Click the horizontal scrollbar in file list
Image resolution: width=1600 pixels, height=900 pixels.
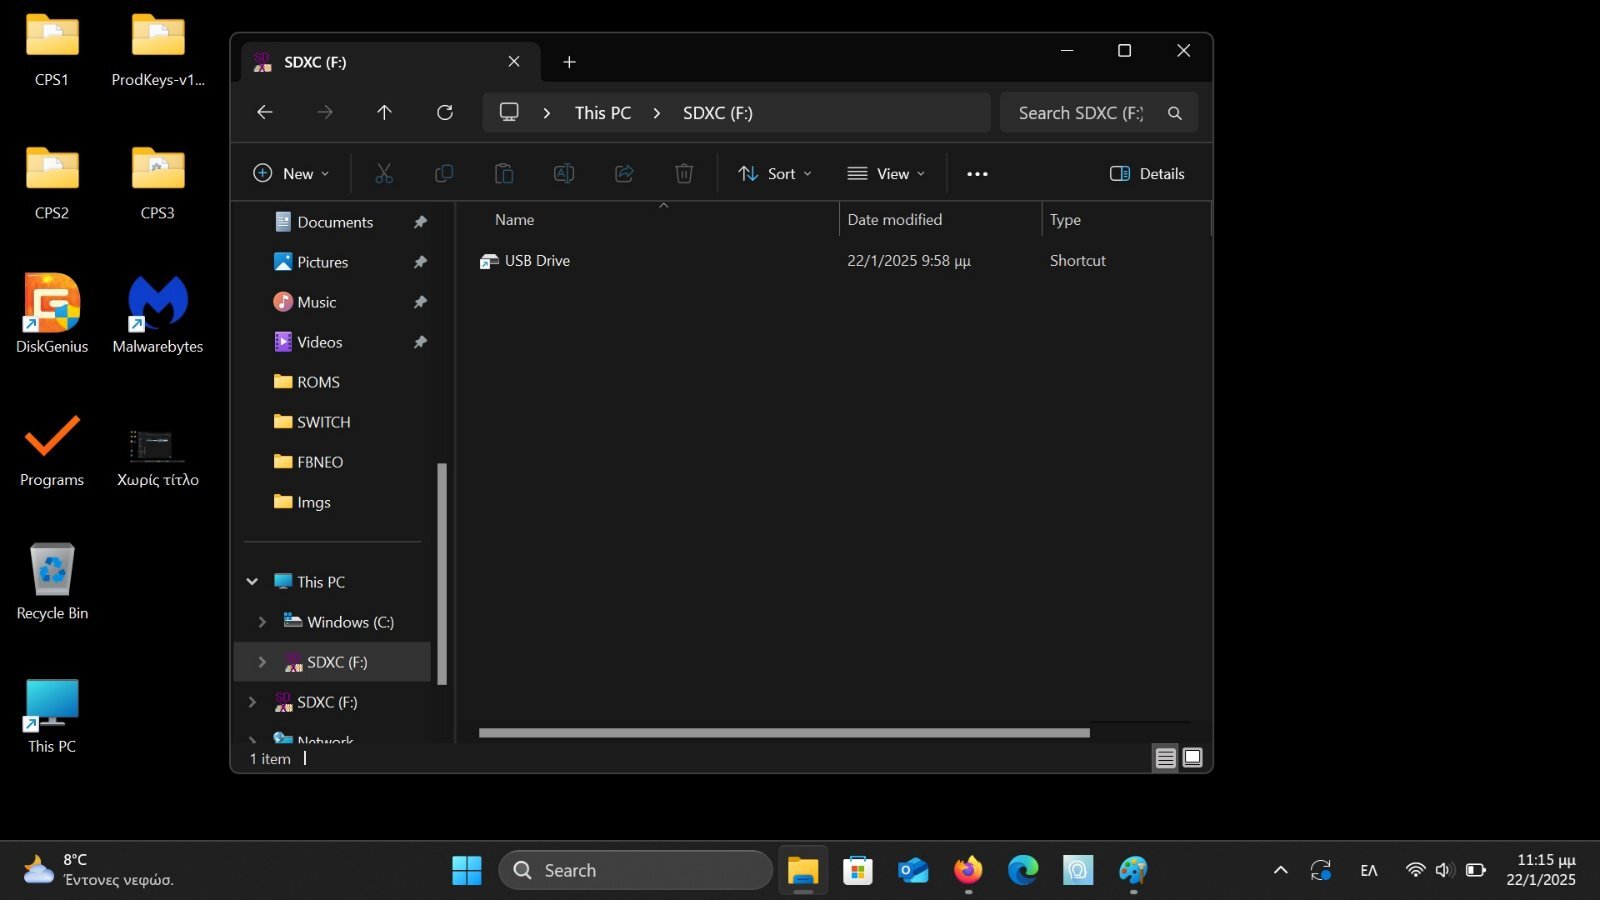[x=783, y=733]
